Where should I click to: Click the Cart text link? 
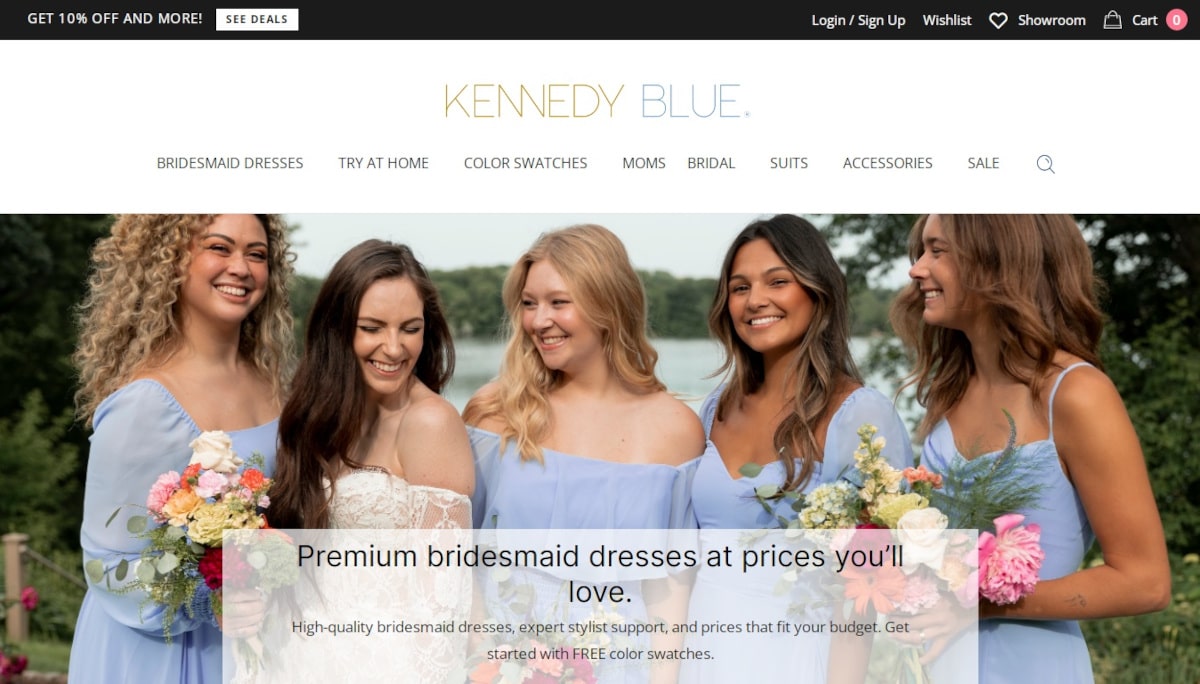click(x=1145, y=20)
